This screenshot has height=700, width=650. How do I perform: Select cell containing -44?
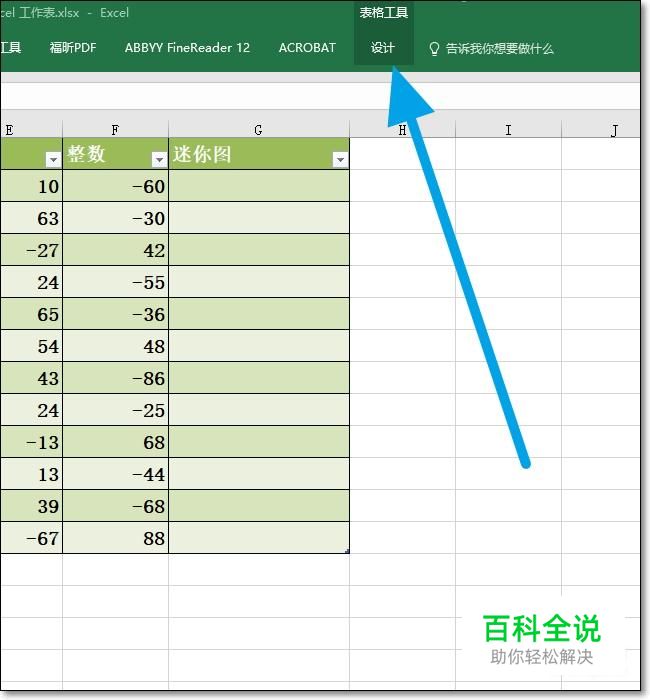(115, 474)
